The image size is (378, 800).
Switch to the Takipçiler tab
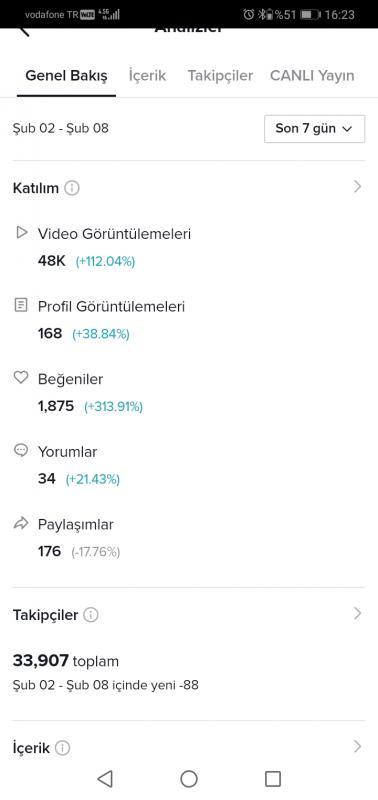click(x=220, y=76)
